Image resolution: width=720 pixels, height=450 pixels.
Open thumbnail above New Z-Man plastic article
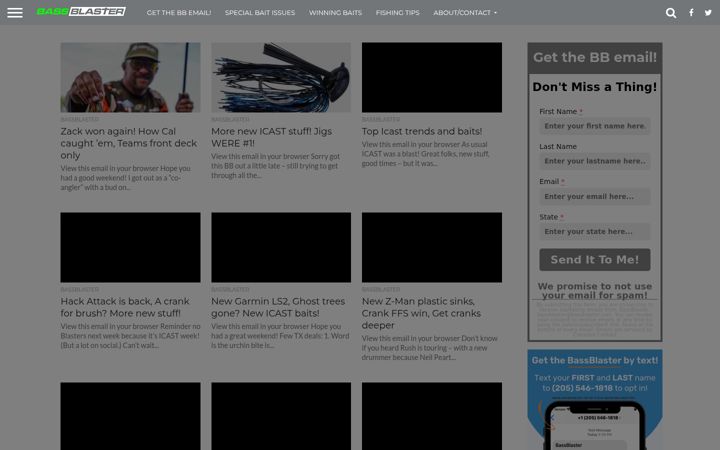(432, 247)
